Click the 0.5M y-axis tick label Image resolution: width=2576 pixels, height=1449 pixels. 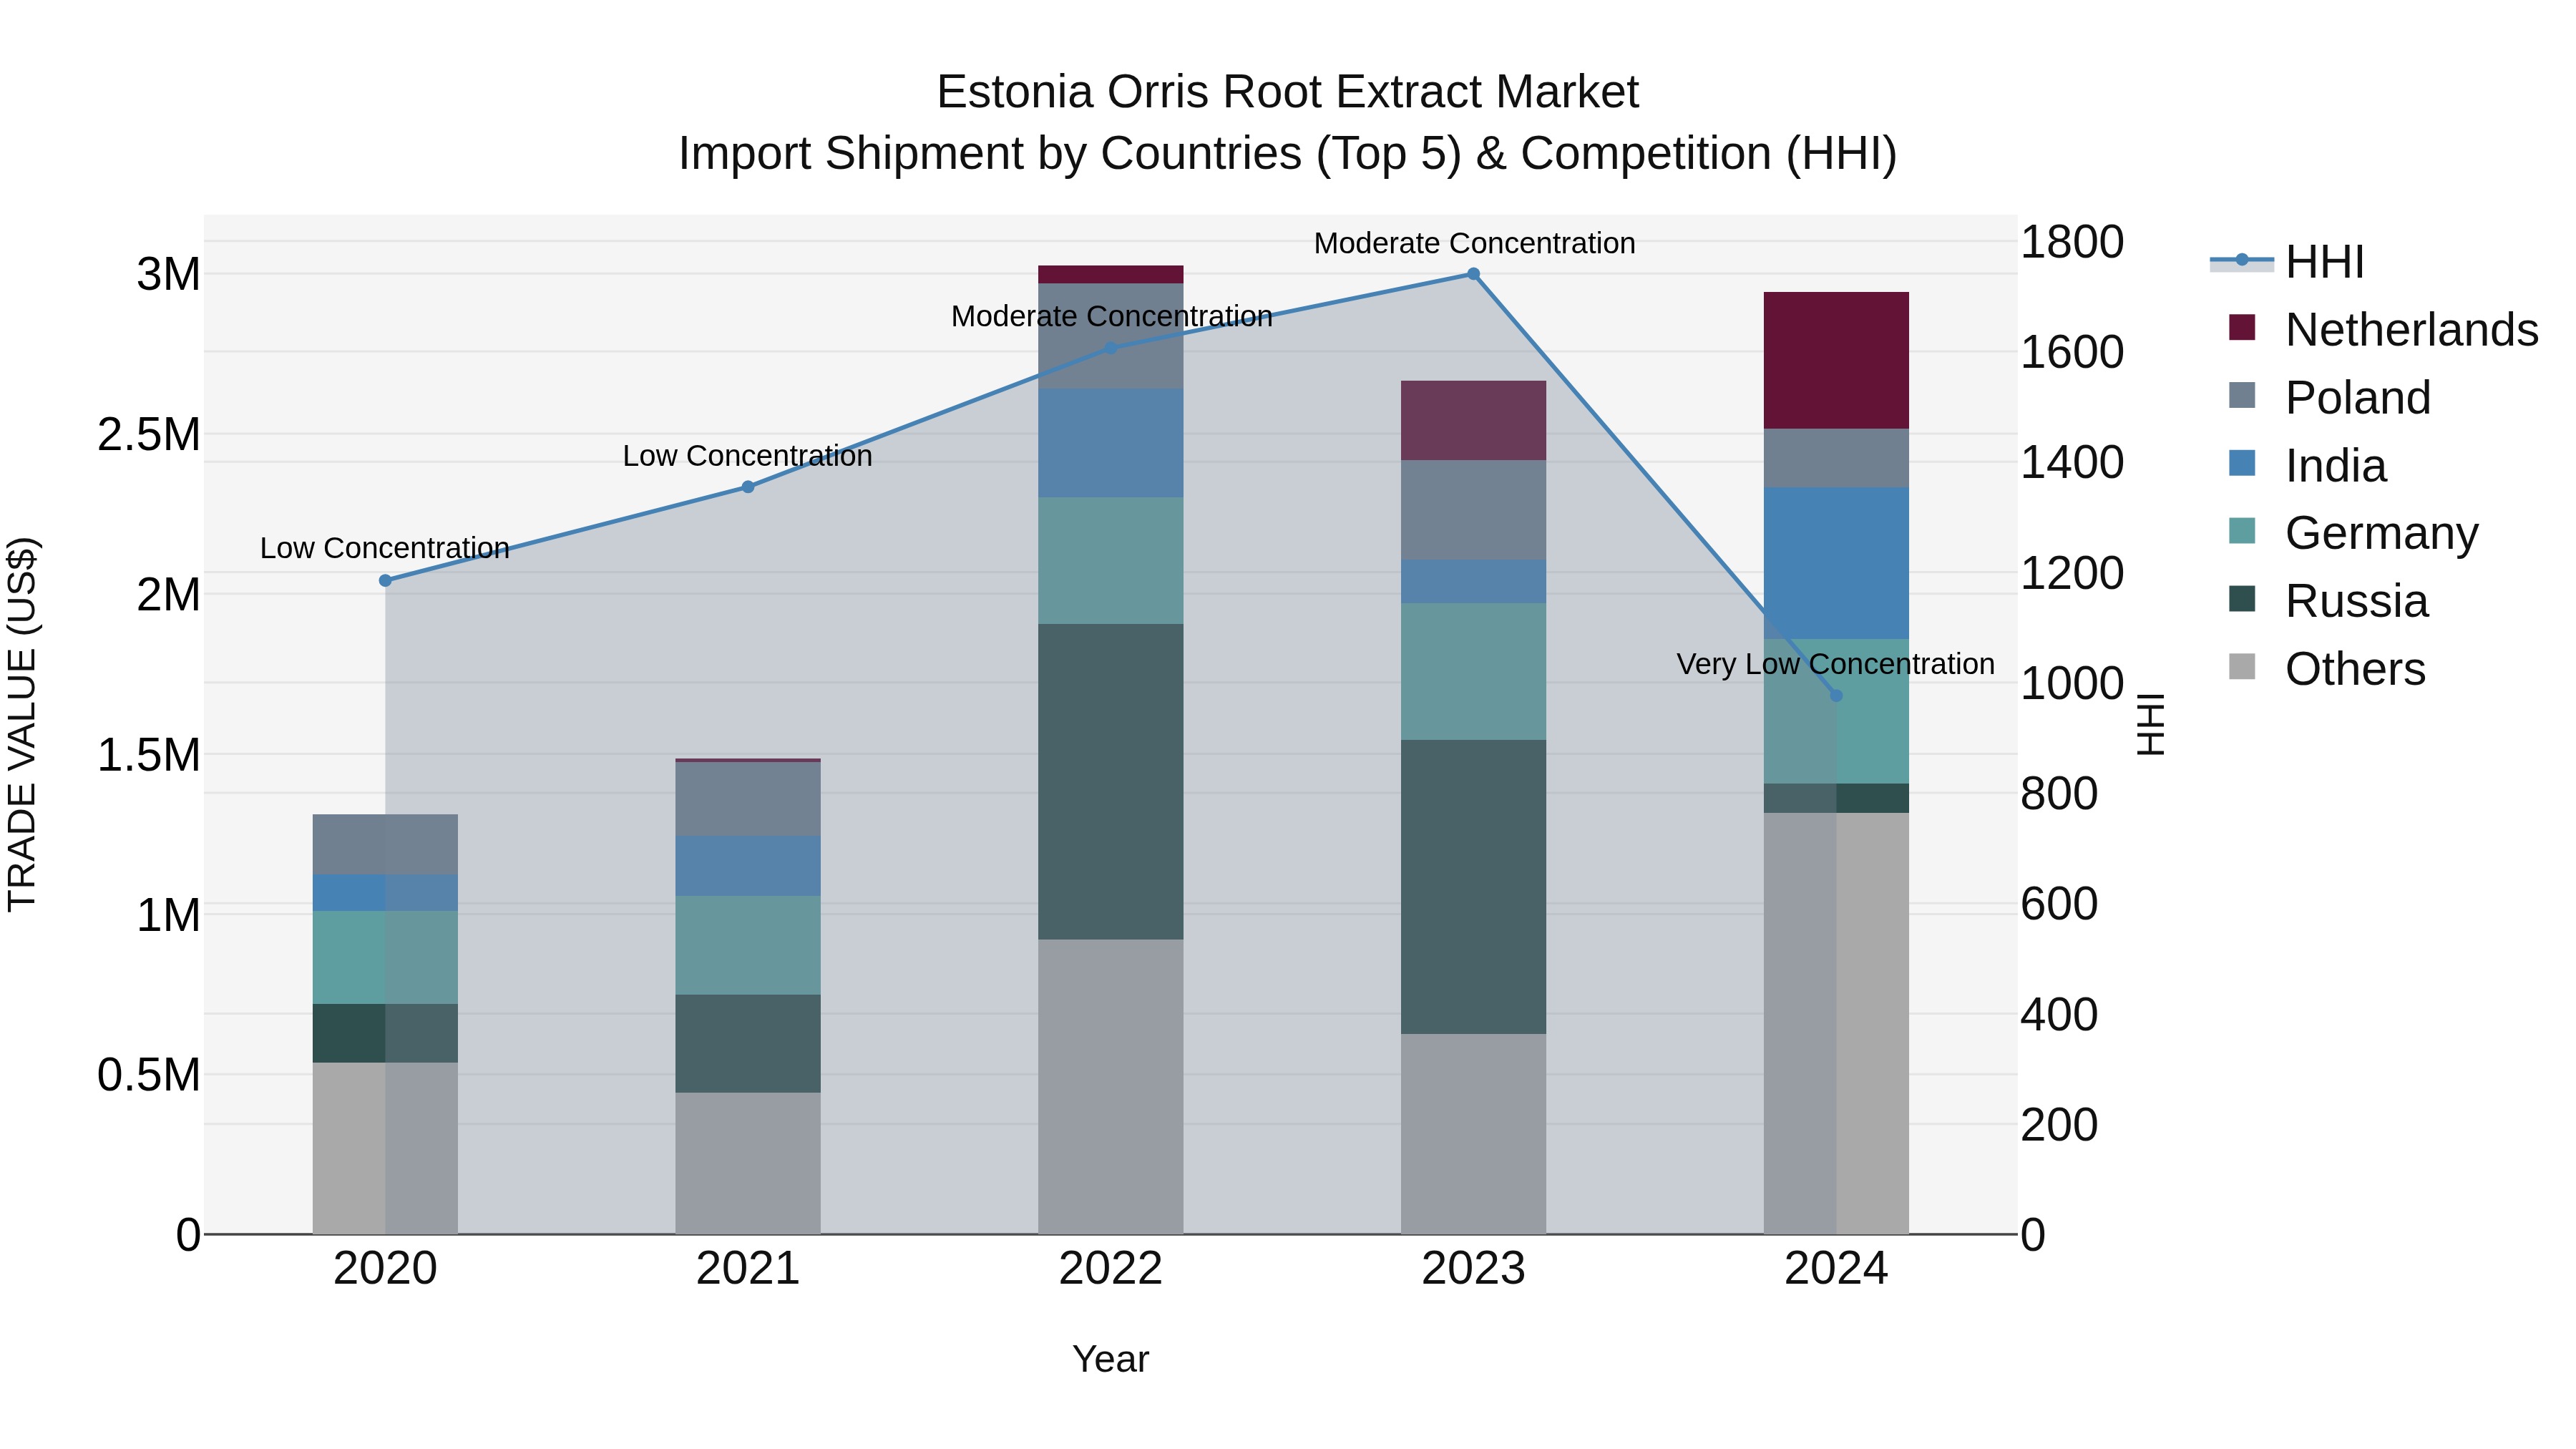pyautogui.click(x=149, y=1075)
